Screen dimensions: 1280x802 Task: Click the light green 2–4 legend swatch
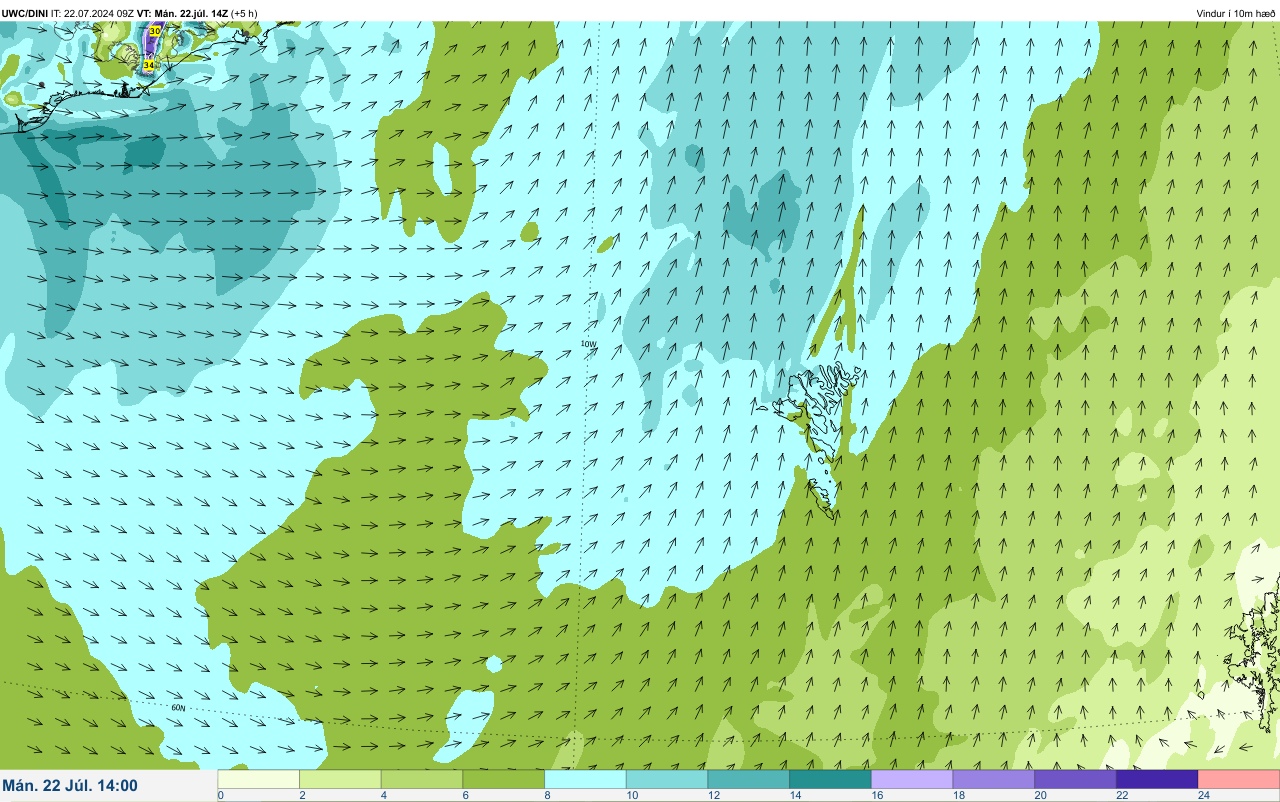(x=341, y=779)
